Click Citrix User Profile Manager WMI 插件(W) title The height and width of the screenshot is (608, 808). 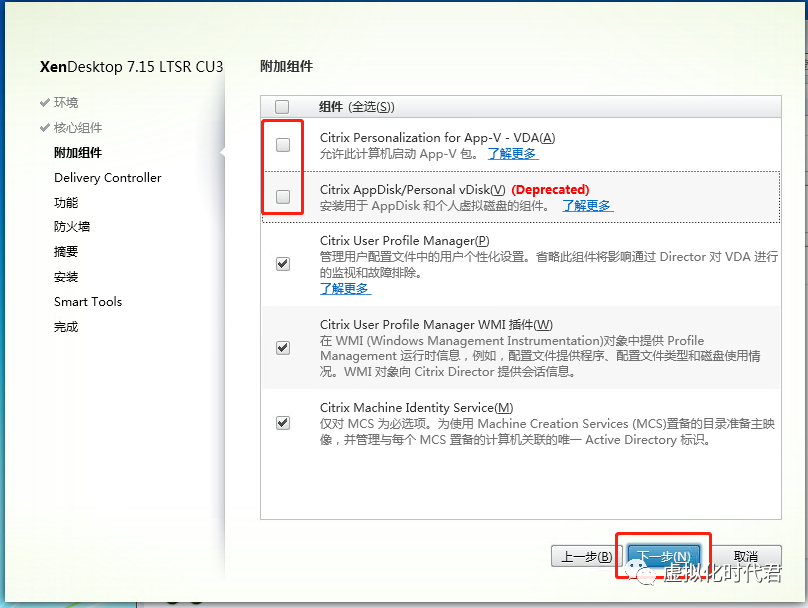coord(436,325)
